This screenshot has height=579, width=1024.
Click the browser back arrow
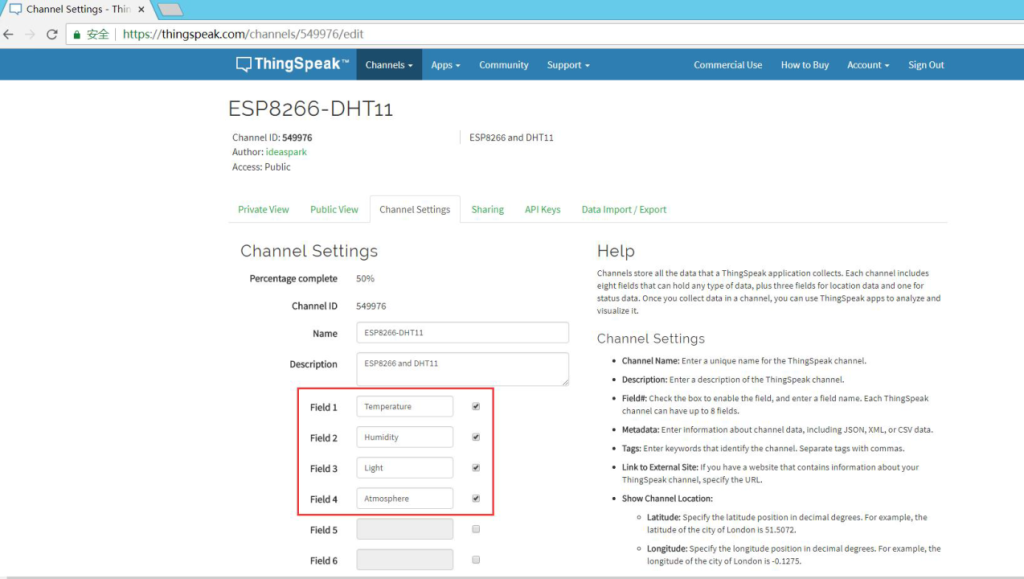8,34
